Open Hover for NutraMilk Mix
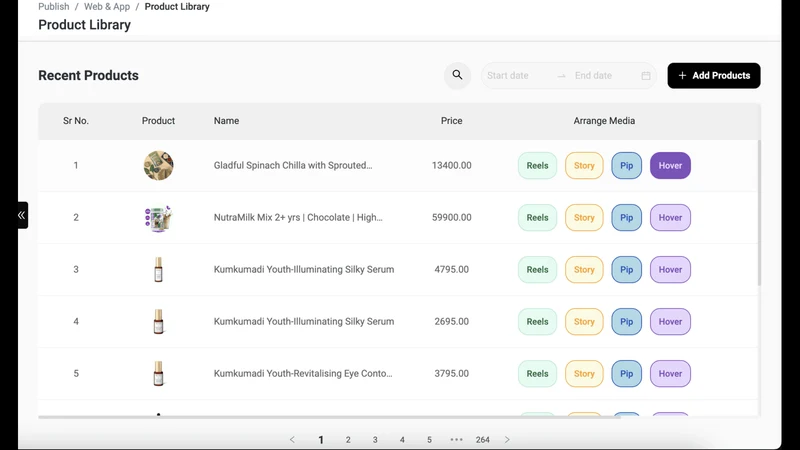Screen dimensions: 800x450 [x=670, y=217]
